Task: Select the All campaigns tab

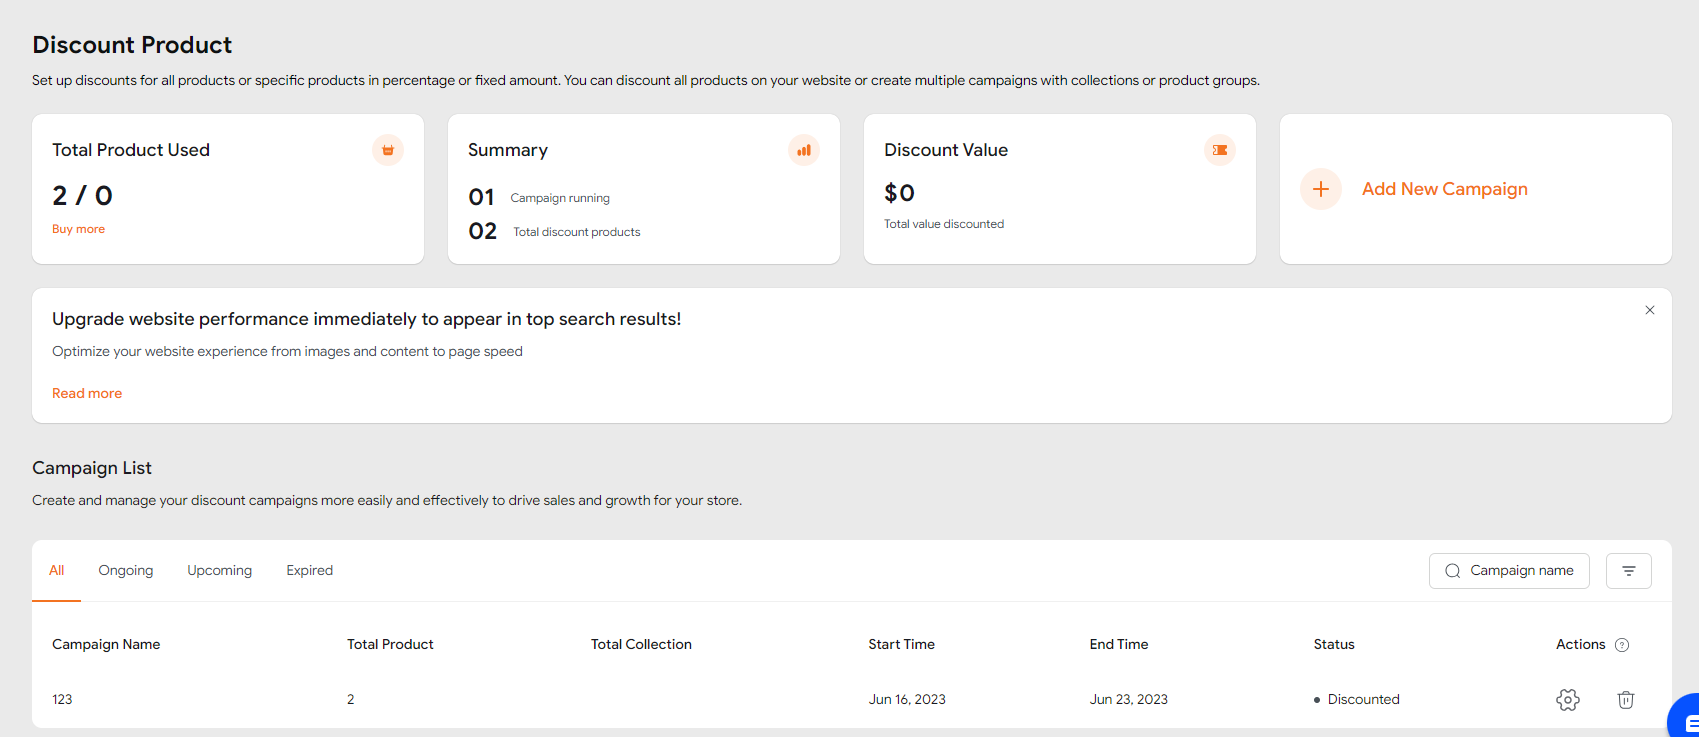Action: (x=56, y=571)
